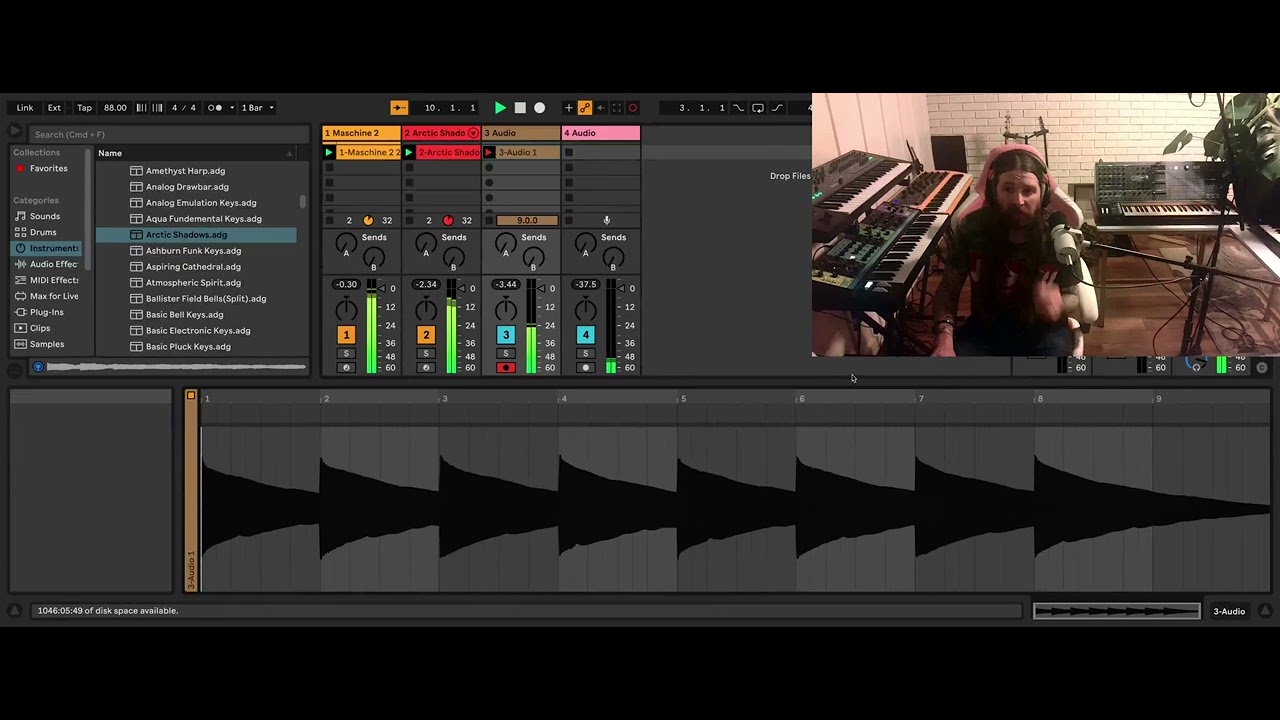Click the 3-Audio clip view selector
This screenshot has width=1280, height=720.
1229,611
